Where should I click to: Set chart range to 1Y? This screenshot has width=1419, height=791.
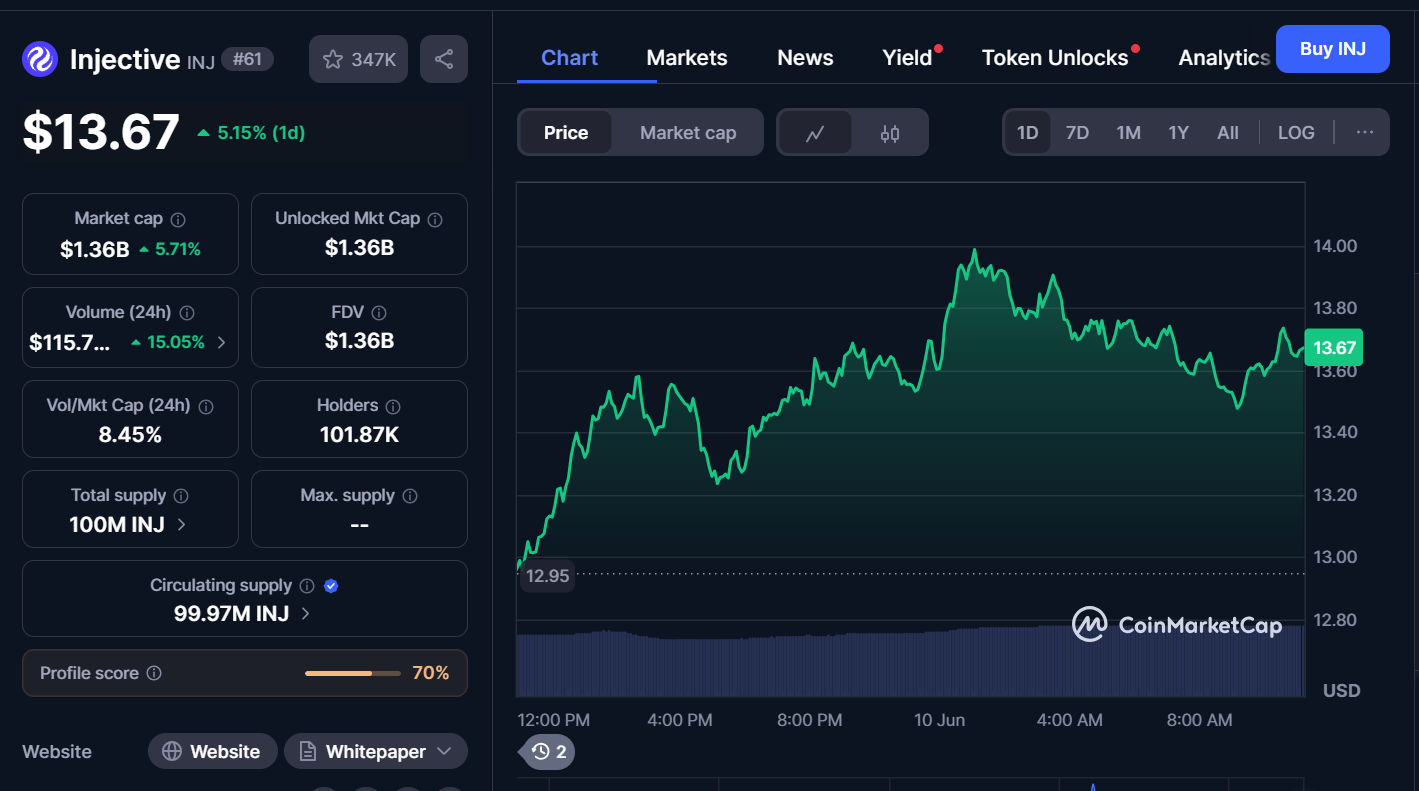[1178, 133]
